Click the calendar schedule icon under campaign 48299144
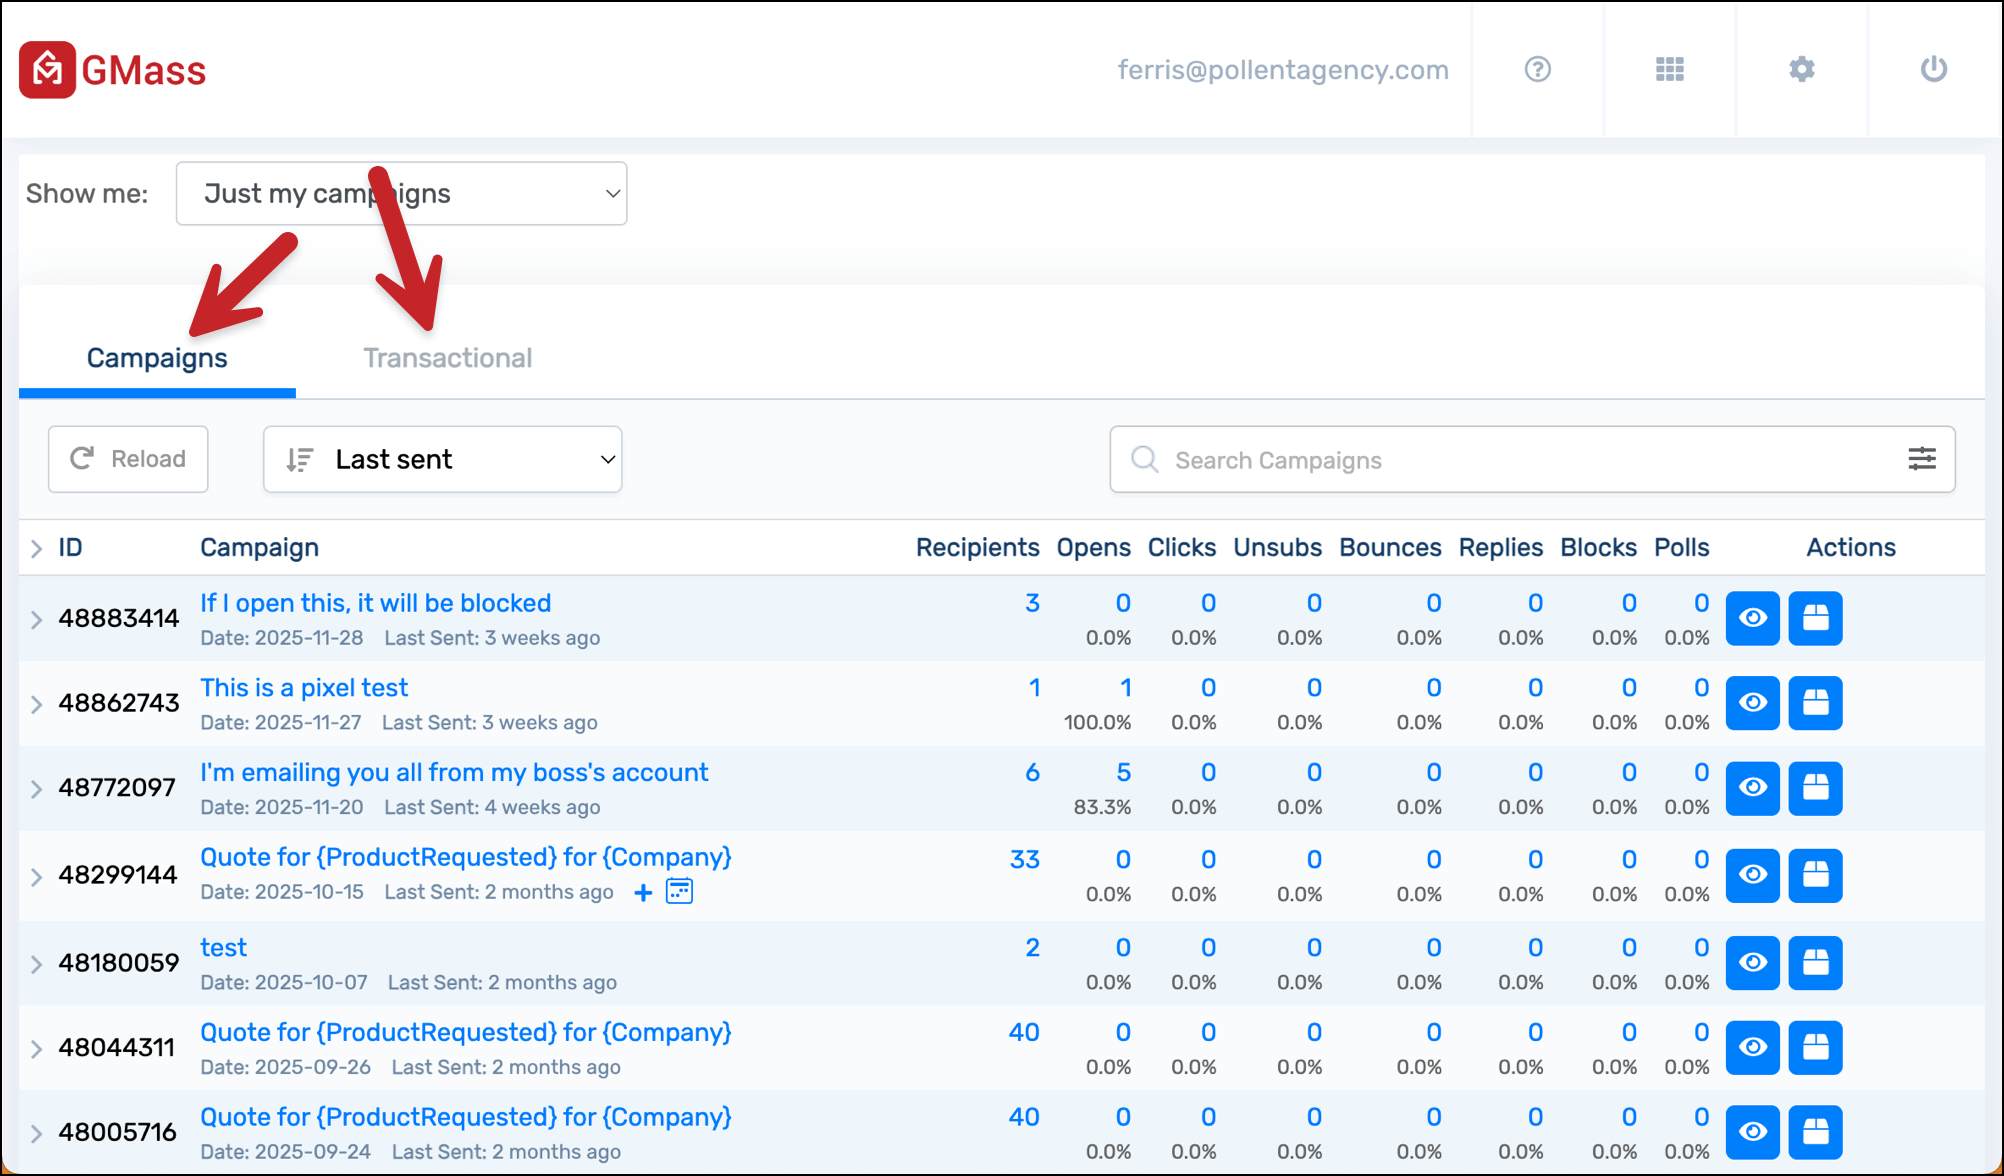The image size is (2004, 1176). (679, 891)
